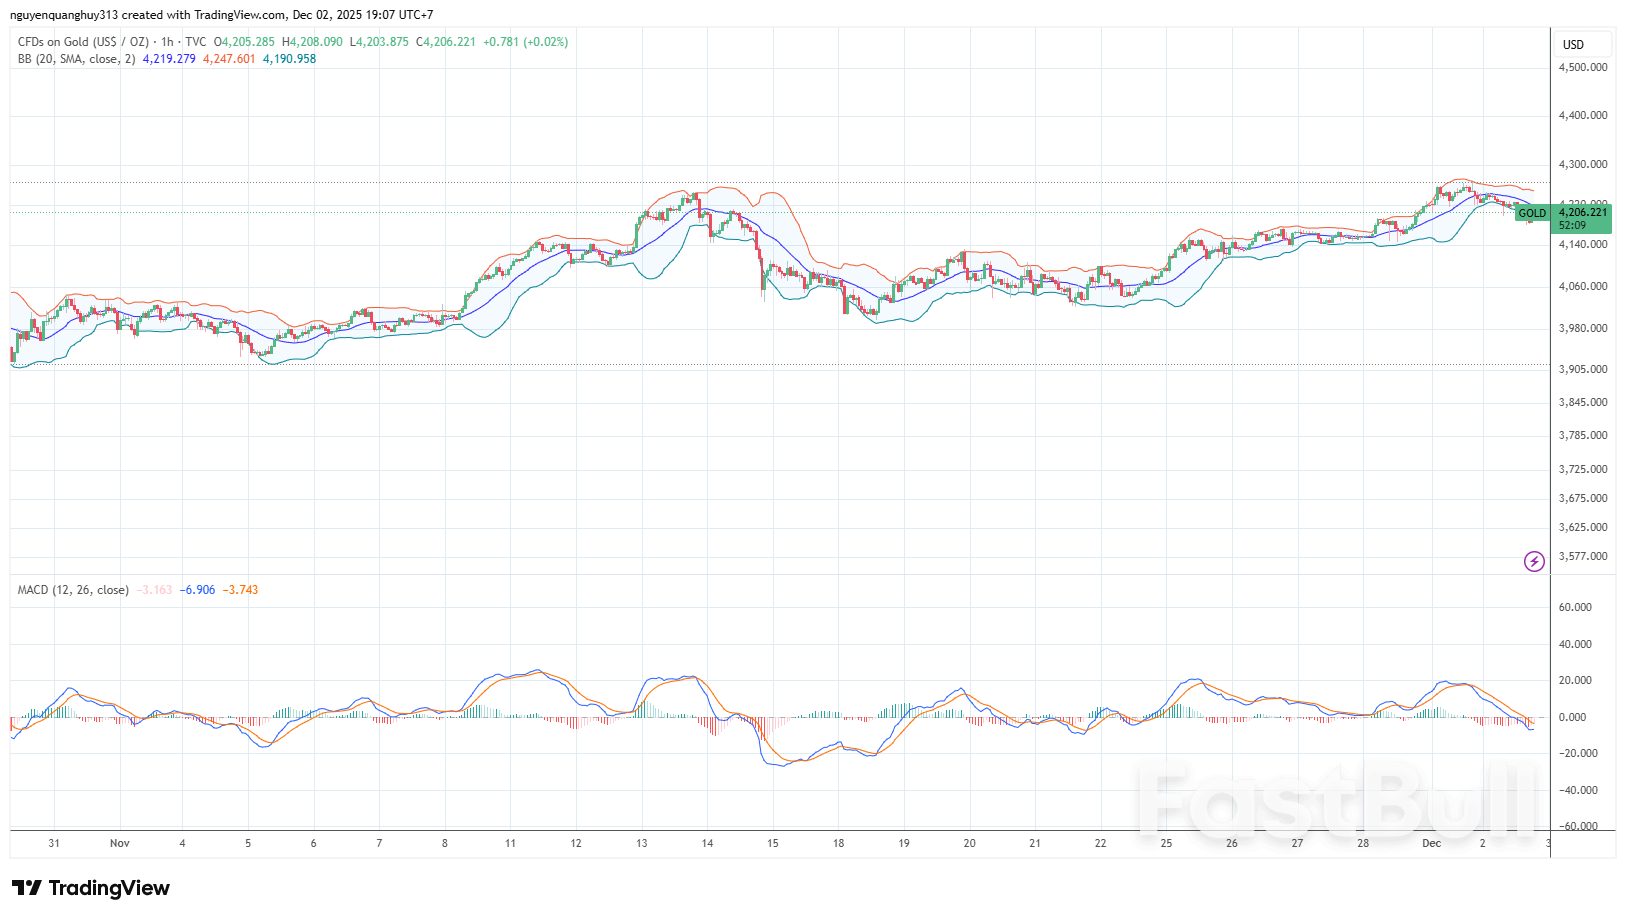Click the TradingView logo at bottom left
1626x918 pixels.
coord(91,888)
